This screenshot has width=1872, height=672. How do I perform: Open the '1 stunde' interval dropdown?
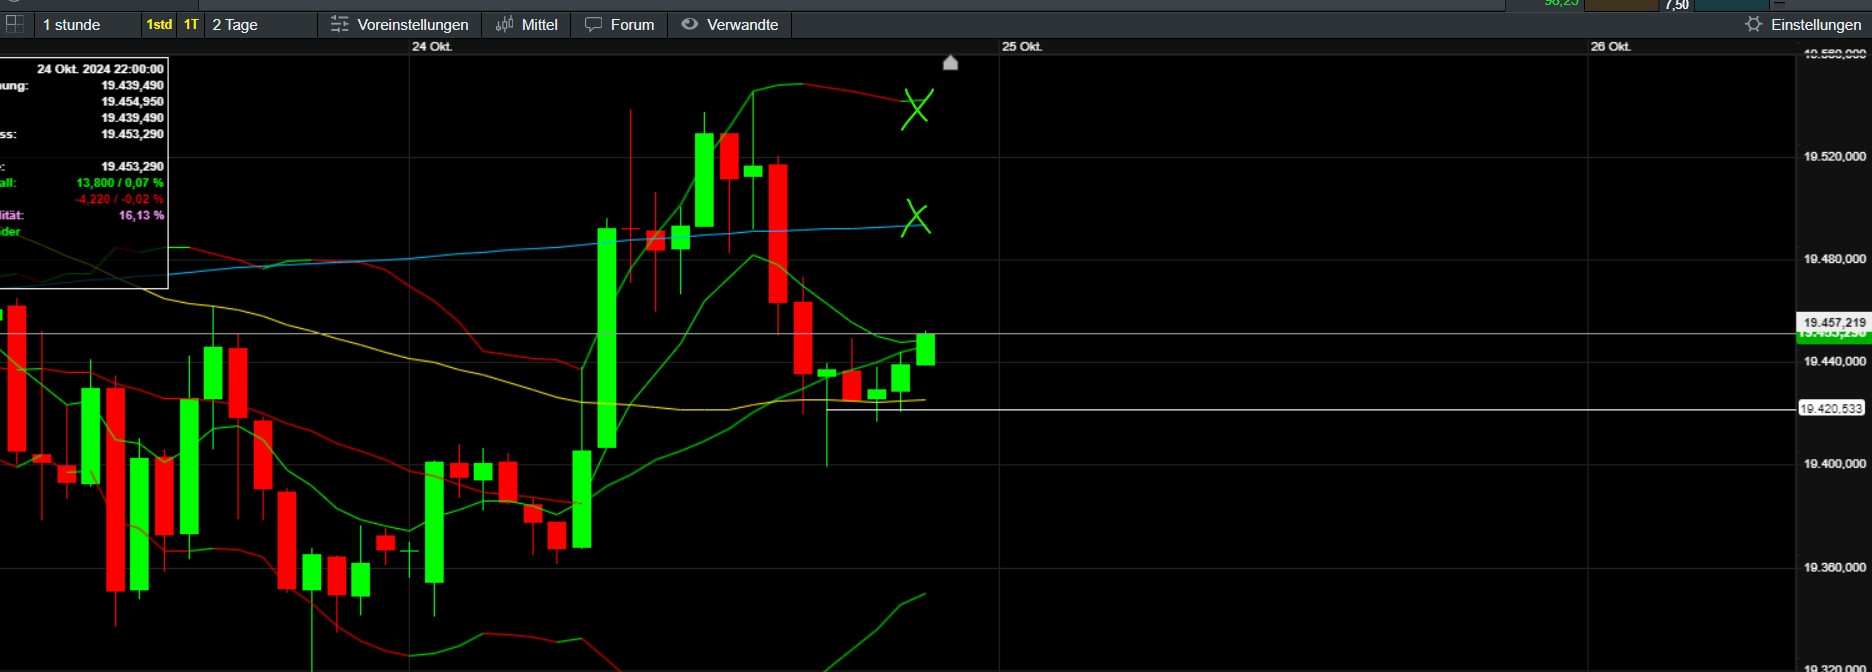click(x=88, y=25)
